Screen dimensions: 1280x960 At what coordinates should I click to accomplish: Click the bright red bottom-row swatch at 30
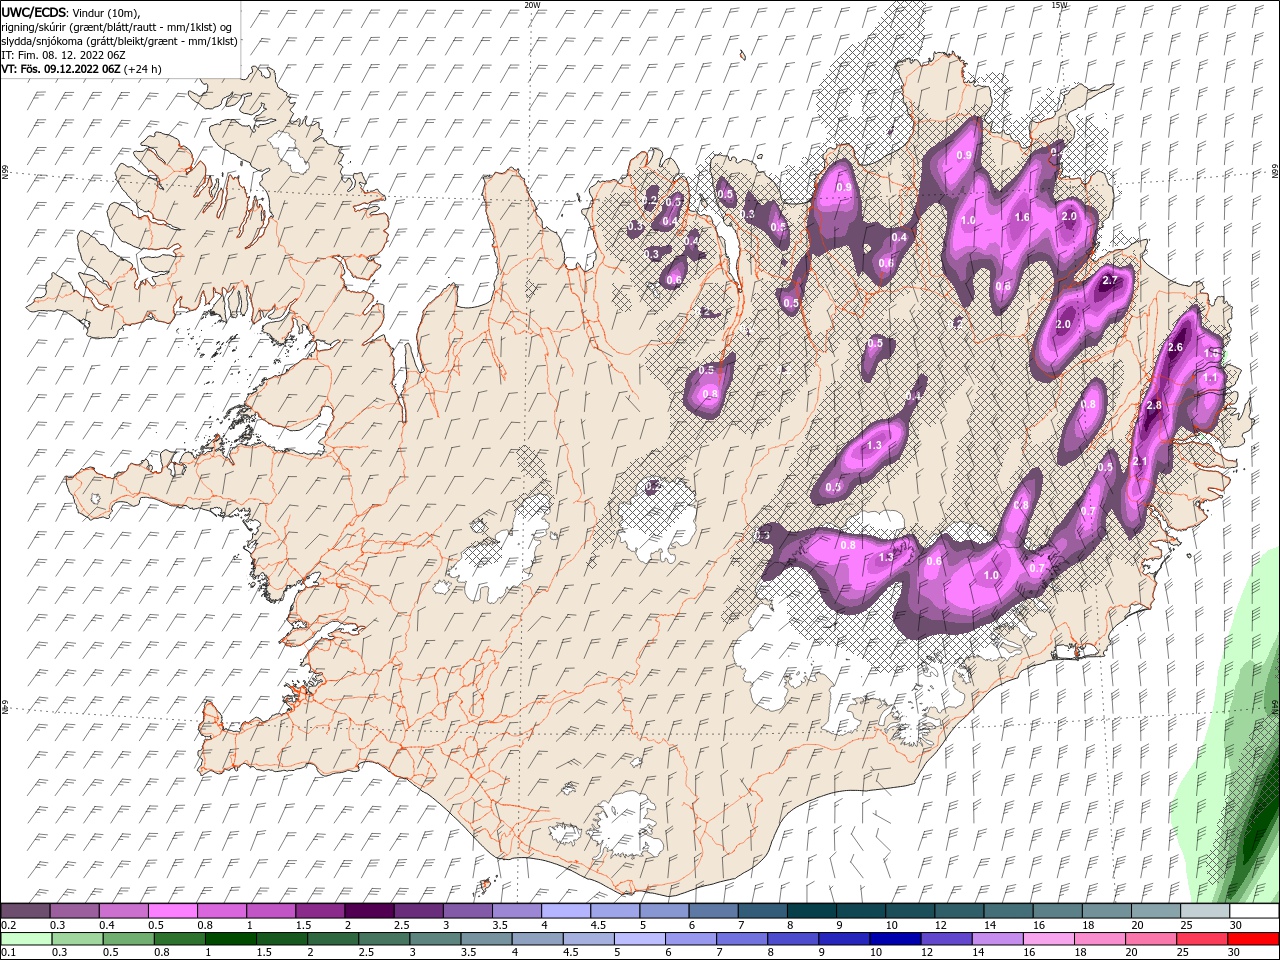[1252, 938]
